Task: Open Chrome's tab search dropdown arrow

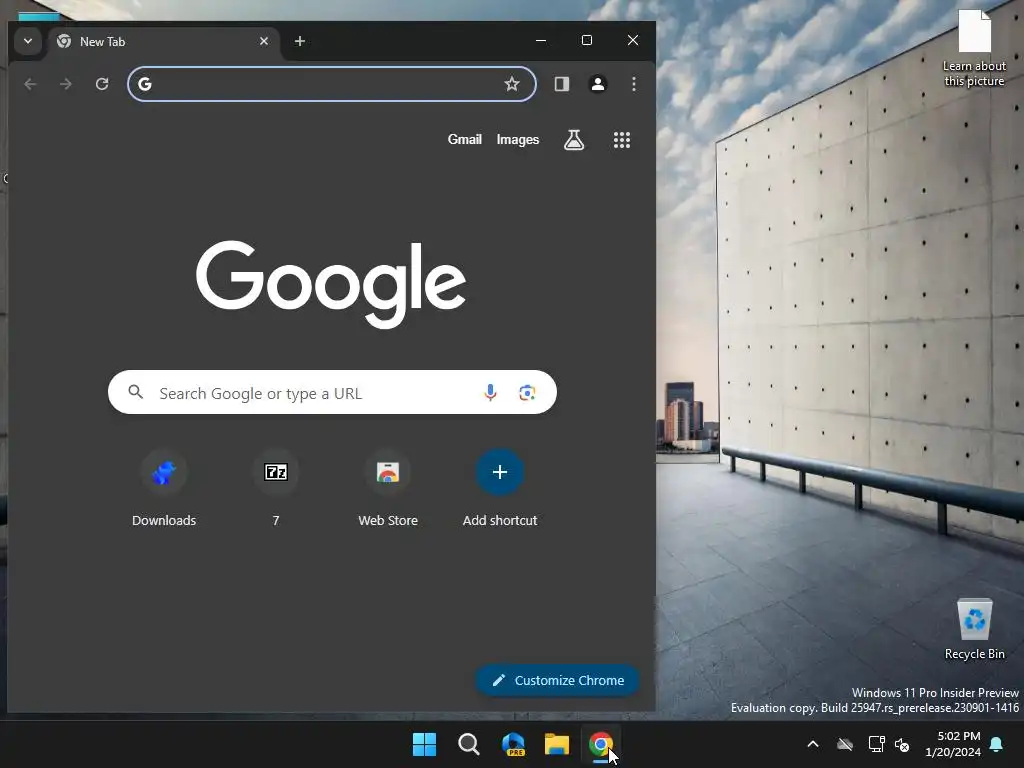Action: click(27, 41)
